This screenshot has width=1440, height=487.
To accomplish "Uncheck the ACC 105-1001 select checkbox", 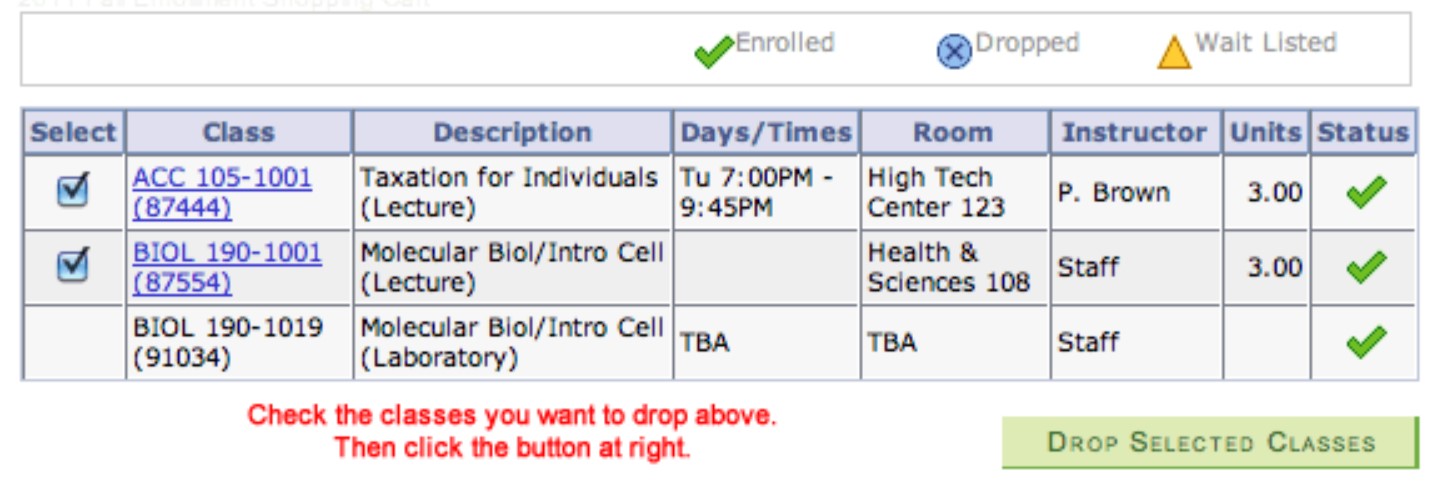I will point(73,190).
